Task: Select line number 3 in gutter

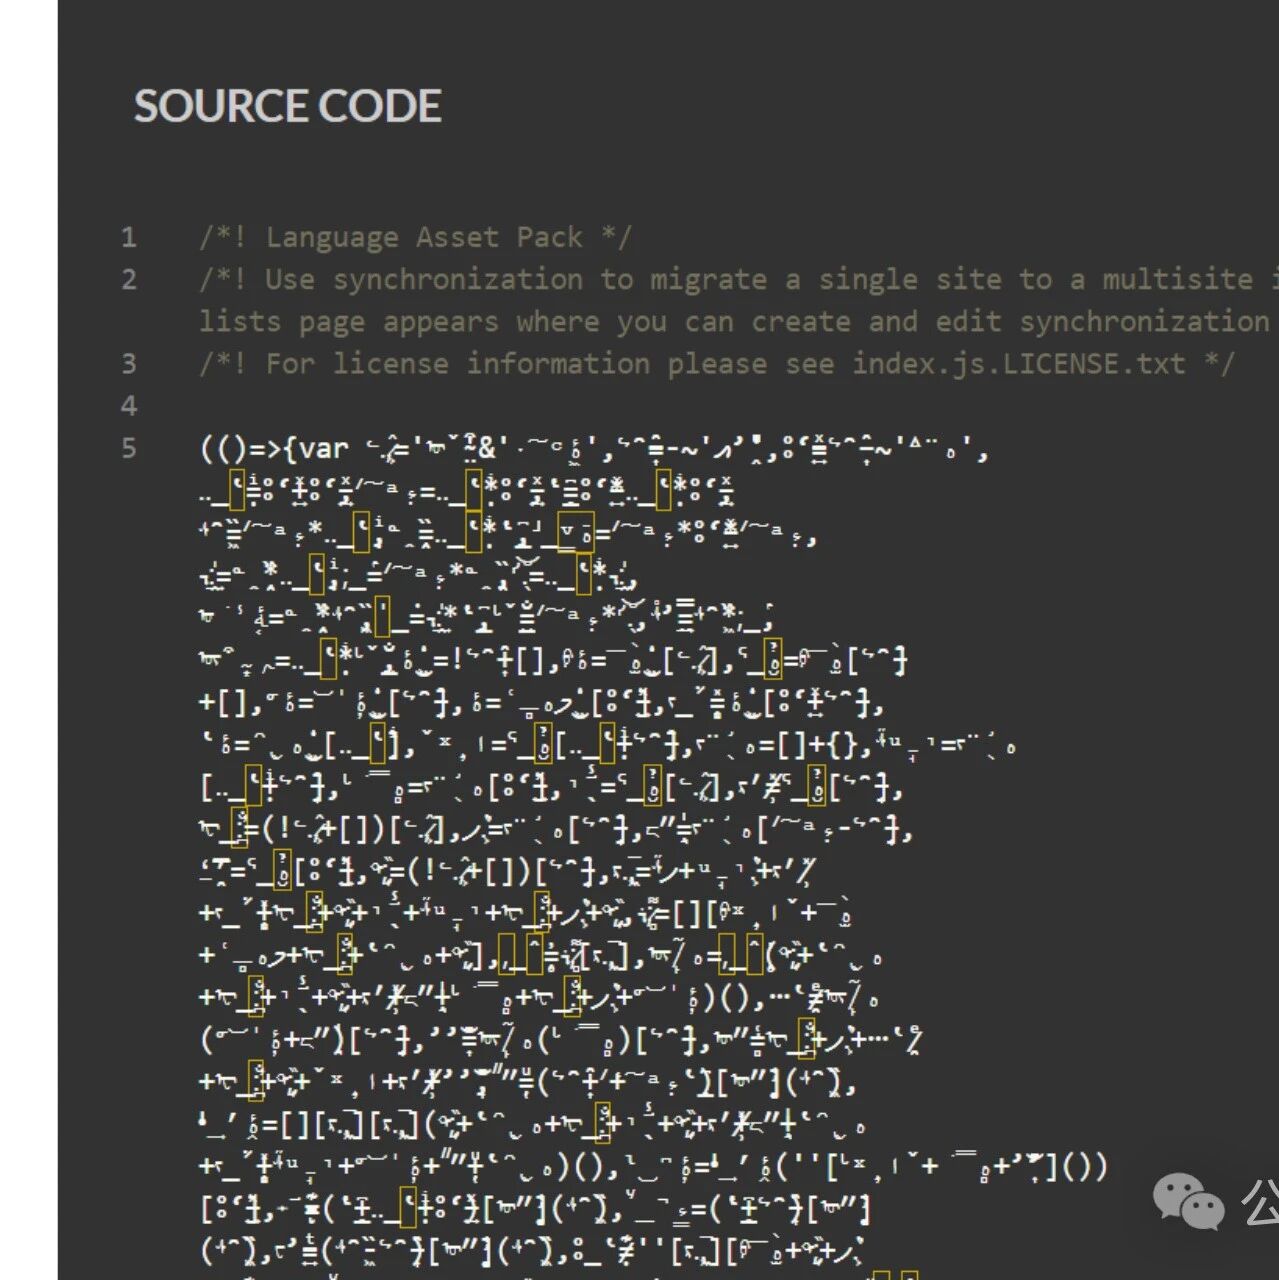Action: [129, 364]
